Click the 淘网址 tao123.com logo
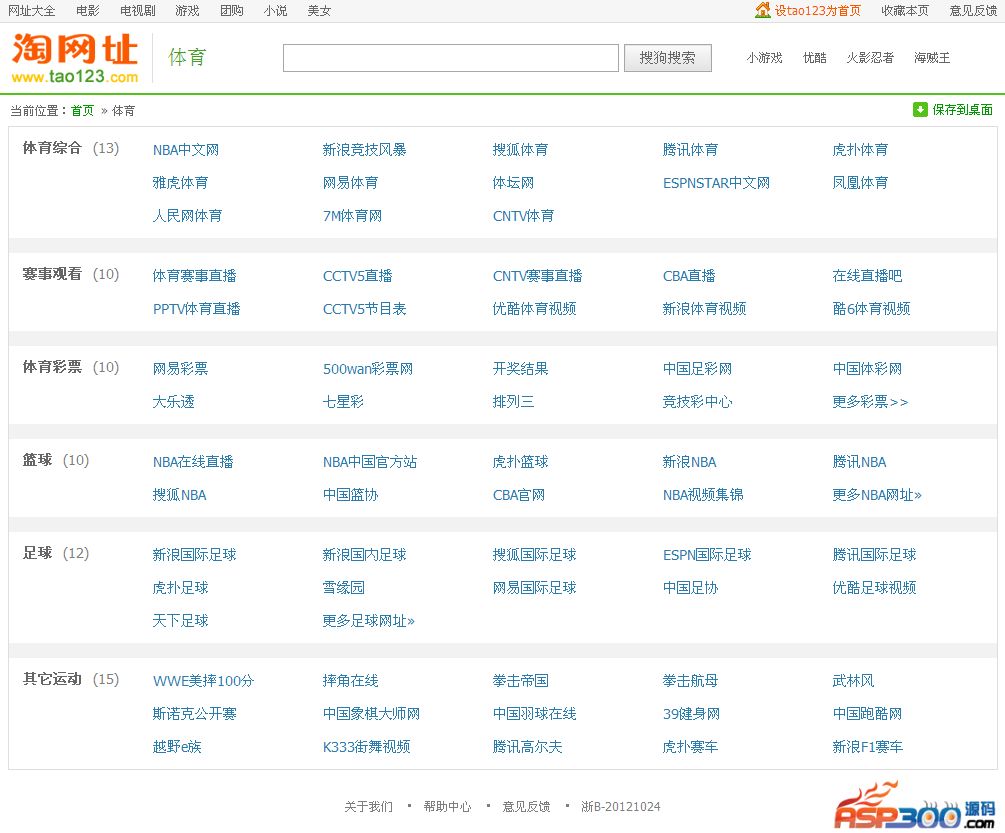This screenshot has height=833, width=1005. click(75, 58)
